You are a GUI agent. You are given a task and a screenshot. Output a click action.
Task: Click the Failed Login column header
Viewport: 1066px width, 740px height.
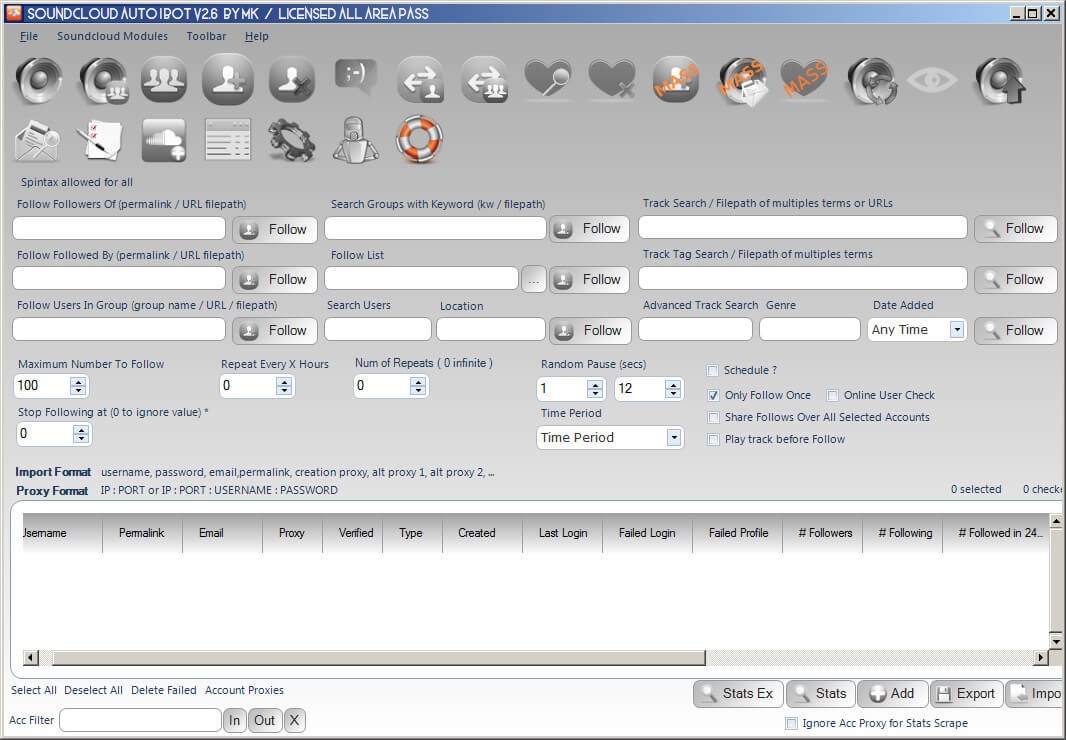click(647, 533)
